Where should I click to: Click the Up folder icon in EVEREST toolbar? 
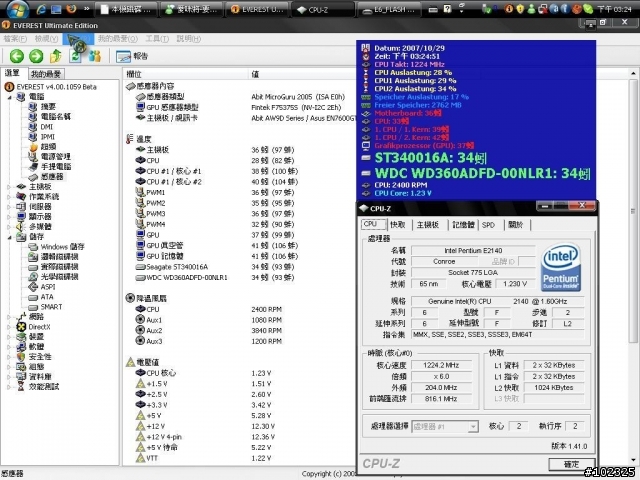(56, 56)
